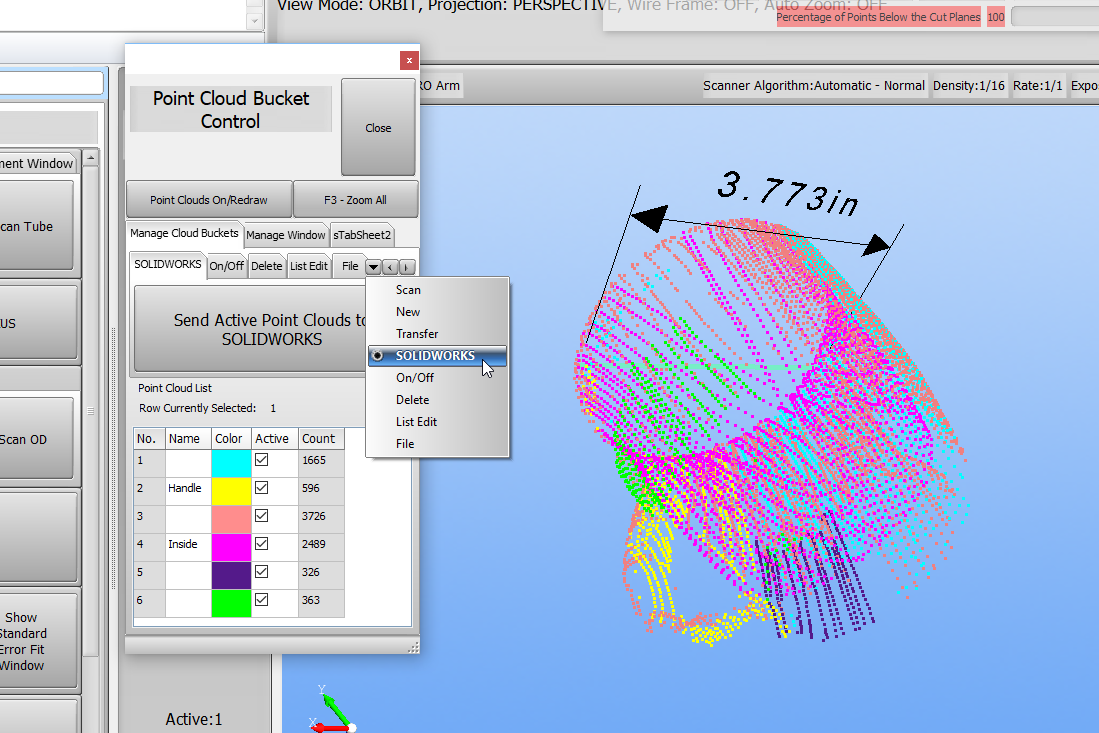Open the Scanner Algorithm setting
The image size is (1099, 733).
pos(814,86)
